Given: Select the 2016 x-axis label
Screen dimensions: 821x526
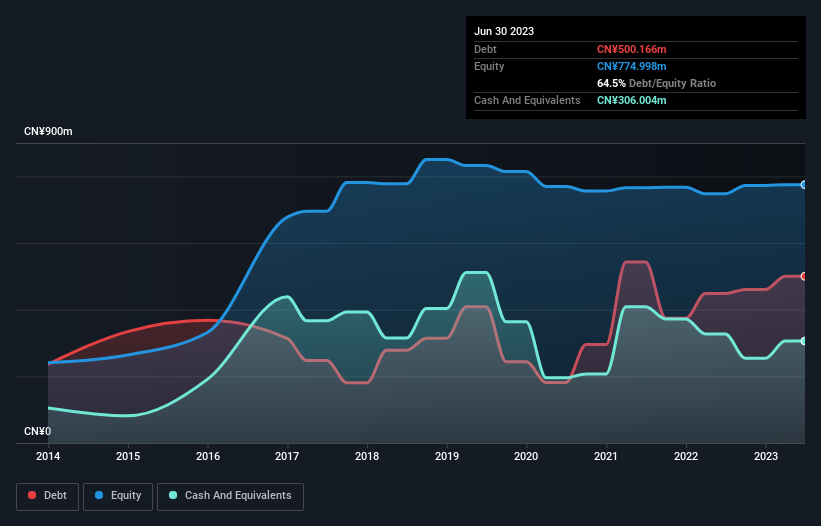Looking at the screenshot, I should click(x=208, y=456).
